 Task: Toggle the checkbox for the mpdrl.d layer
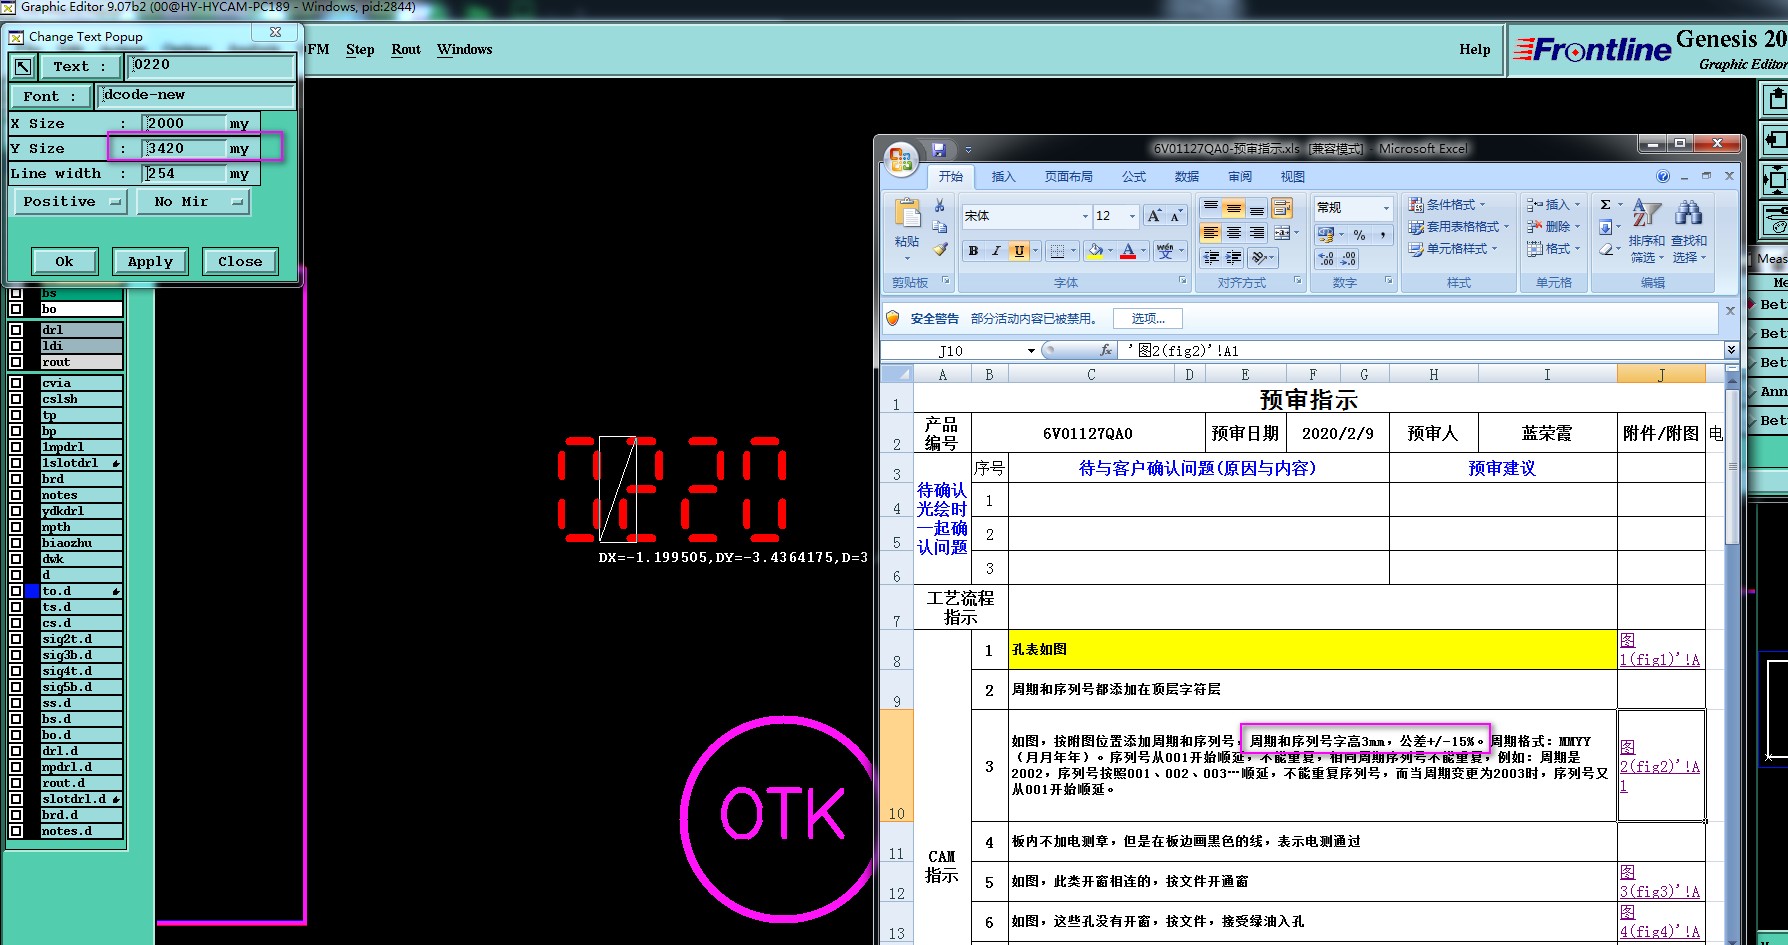(x=16, y=767)
